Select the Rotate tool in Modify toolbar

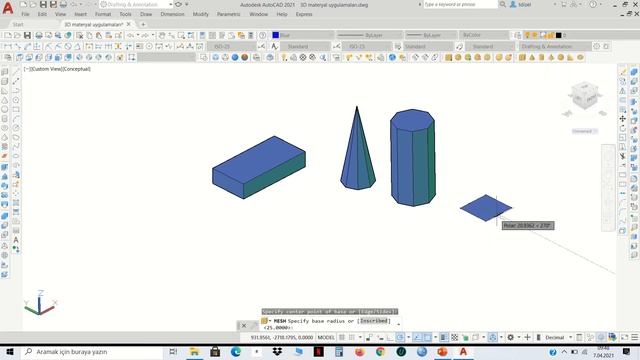(x=622, y=128)
